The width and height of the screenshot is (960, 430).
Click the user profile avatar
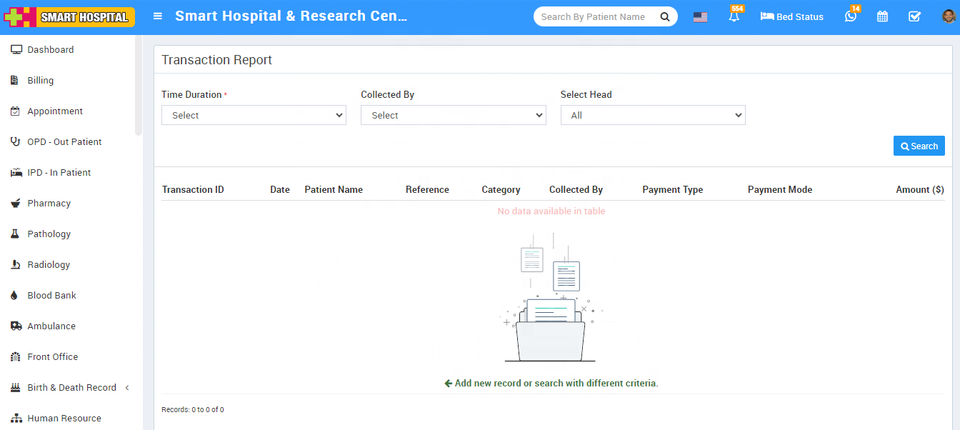click(x=947, y=17)
